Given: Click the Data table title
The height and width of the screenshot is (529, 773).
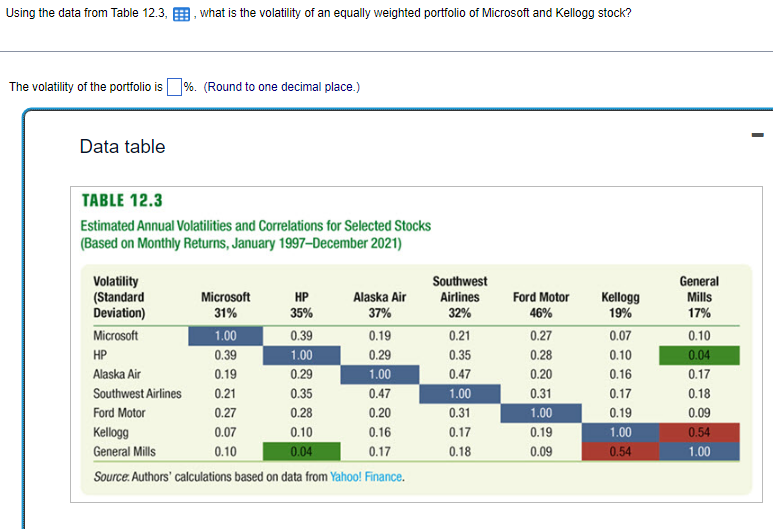Looking at the screenshot, I should (x=122, y=146).
